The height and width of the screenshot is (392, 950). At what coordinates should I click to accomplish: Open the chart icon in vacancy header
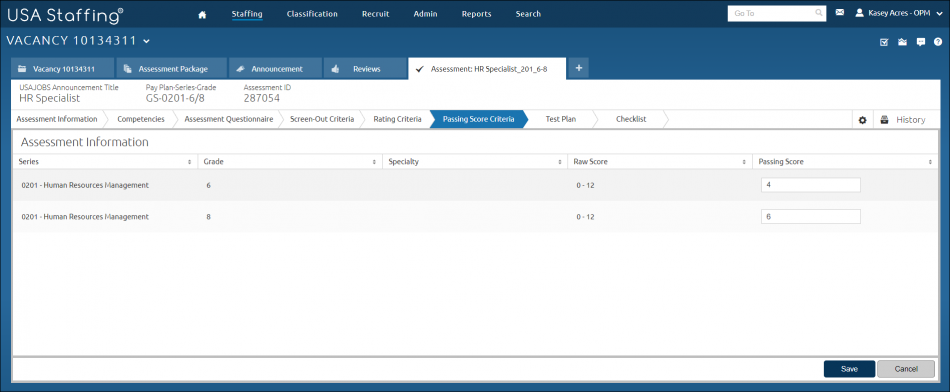point(902,42)
